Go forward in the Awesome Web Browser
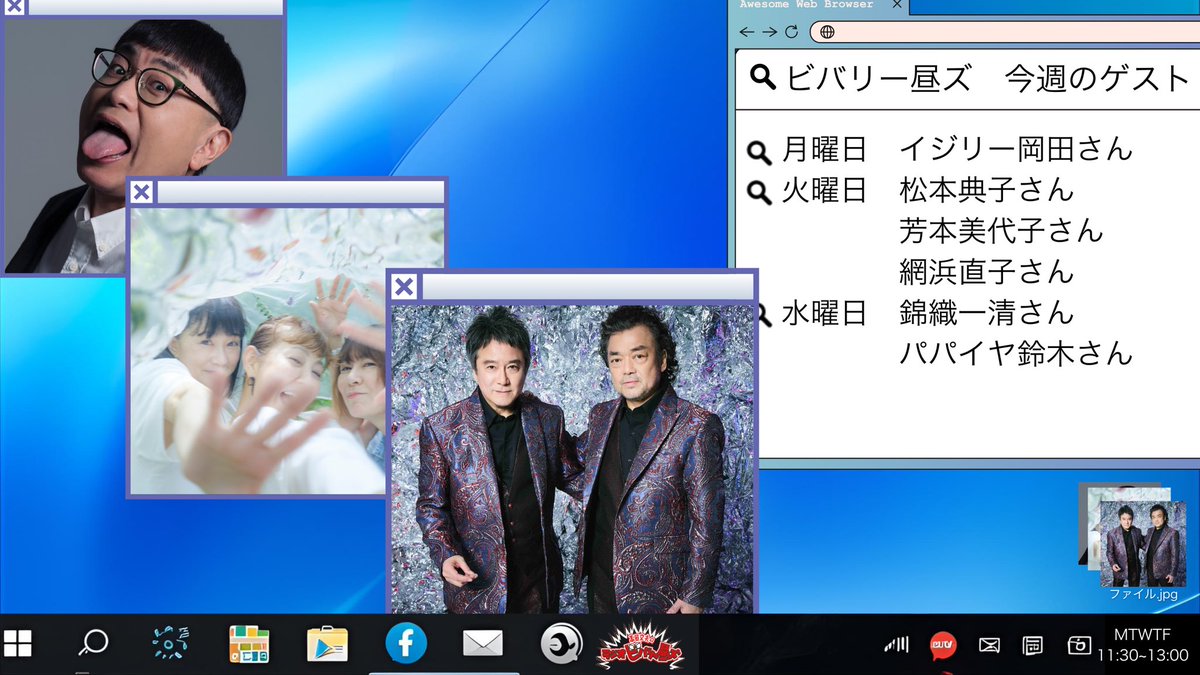 pyautogui.click(x=769, y=32)
